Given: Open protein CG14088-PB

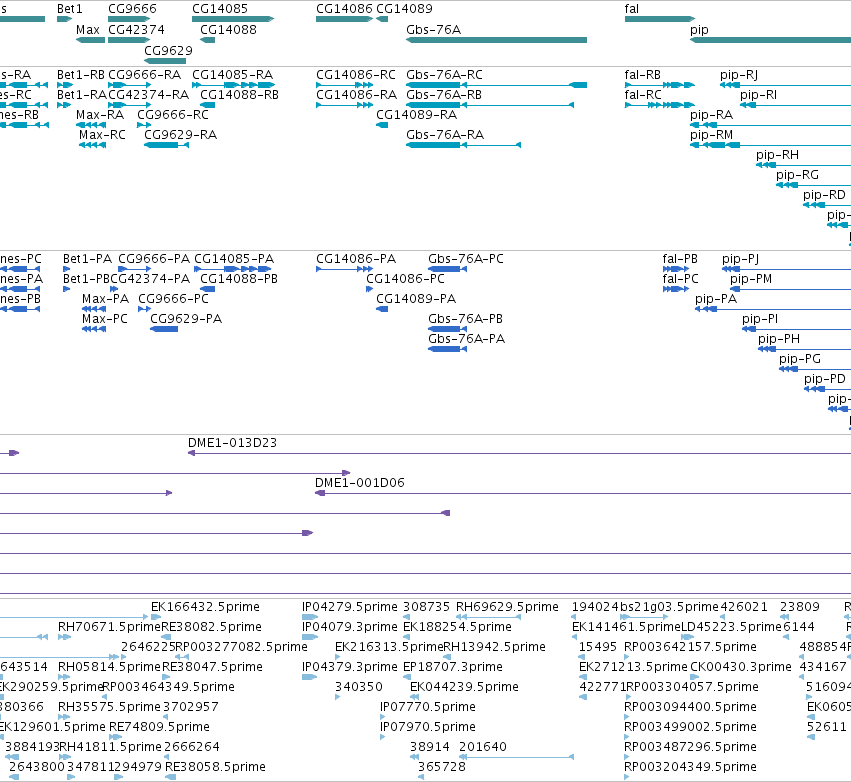Looking at the screenshot, I should 208,289.
